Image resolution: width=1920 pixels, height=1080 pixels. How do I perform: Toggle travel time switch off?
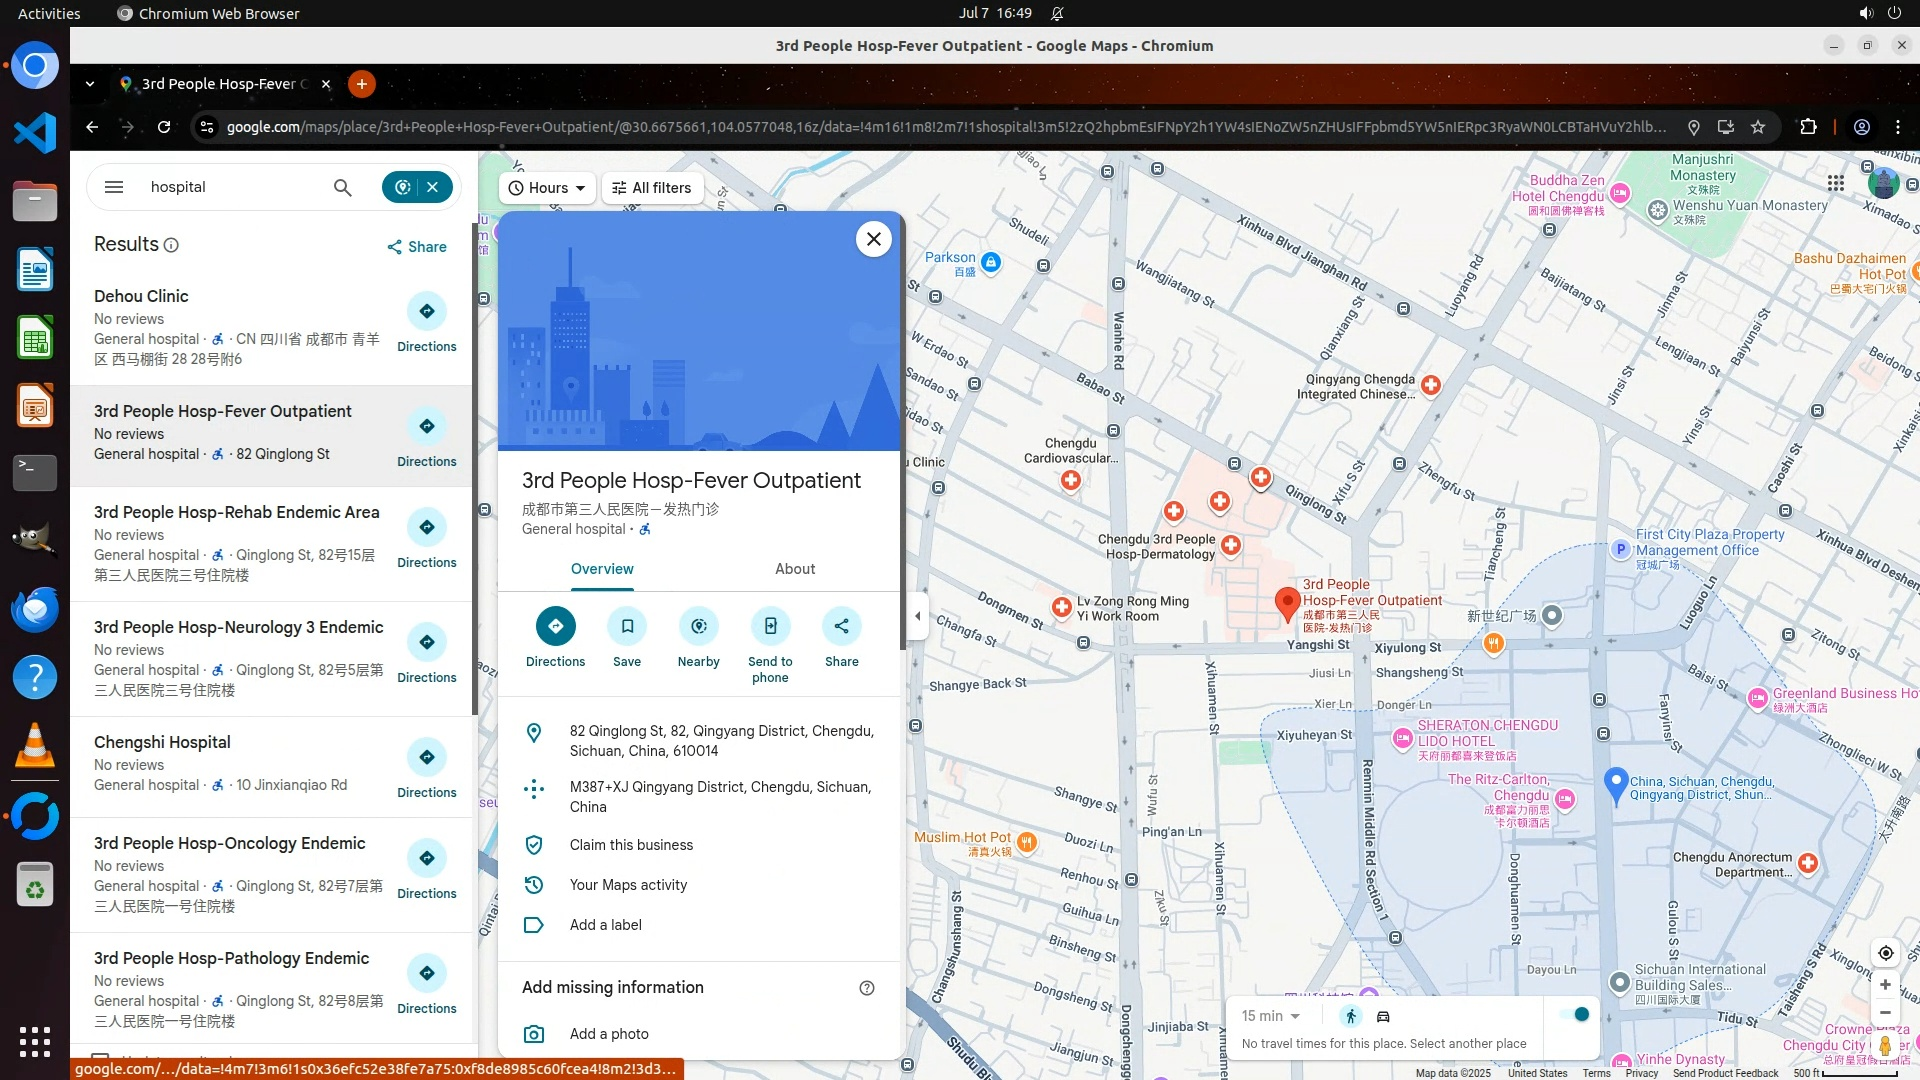tap(1575, 1015)
